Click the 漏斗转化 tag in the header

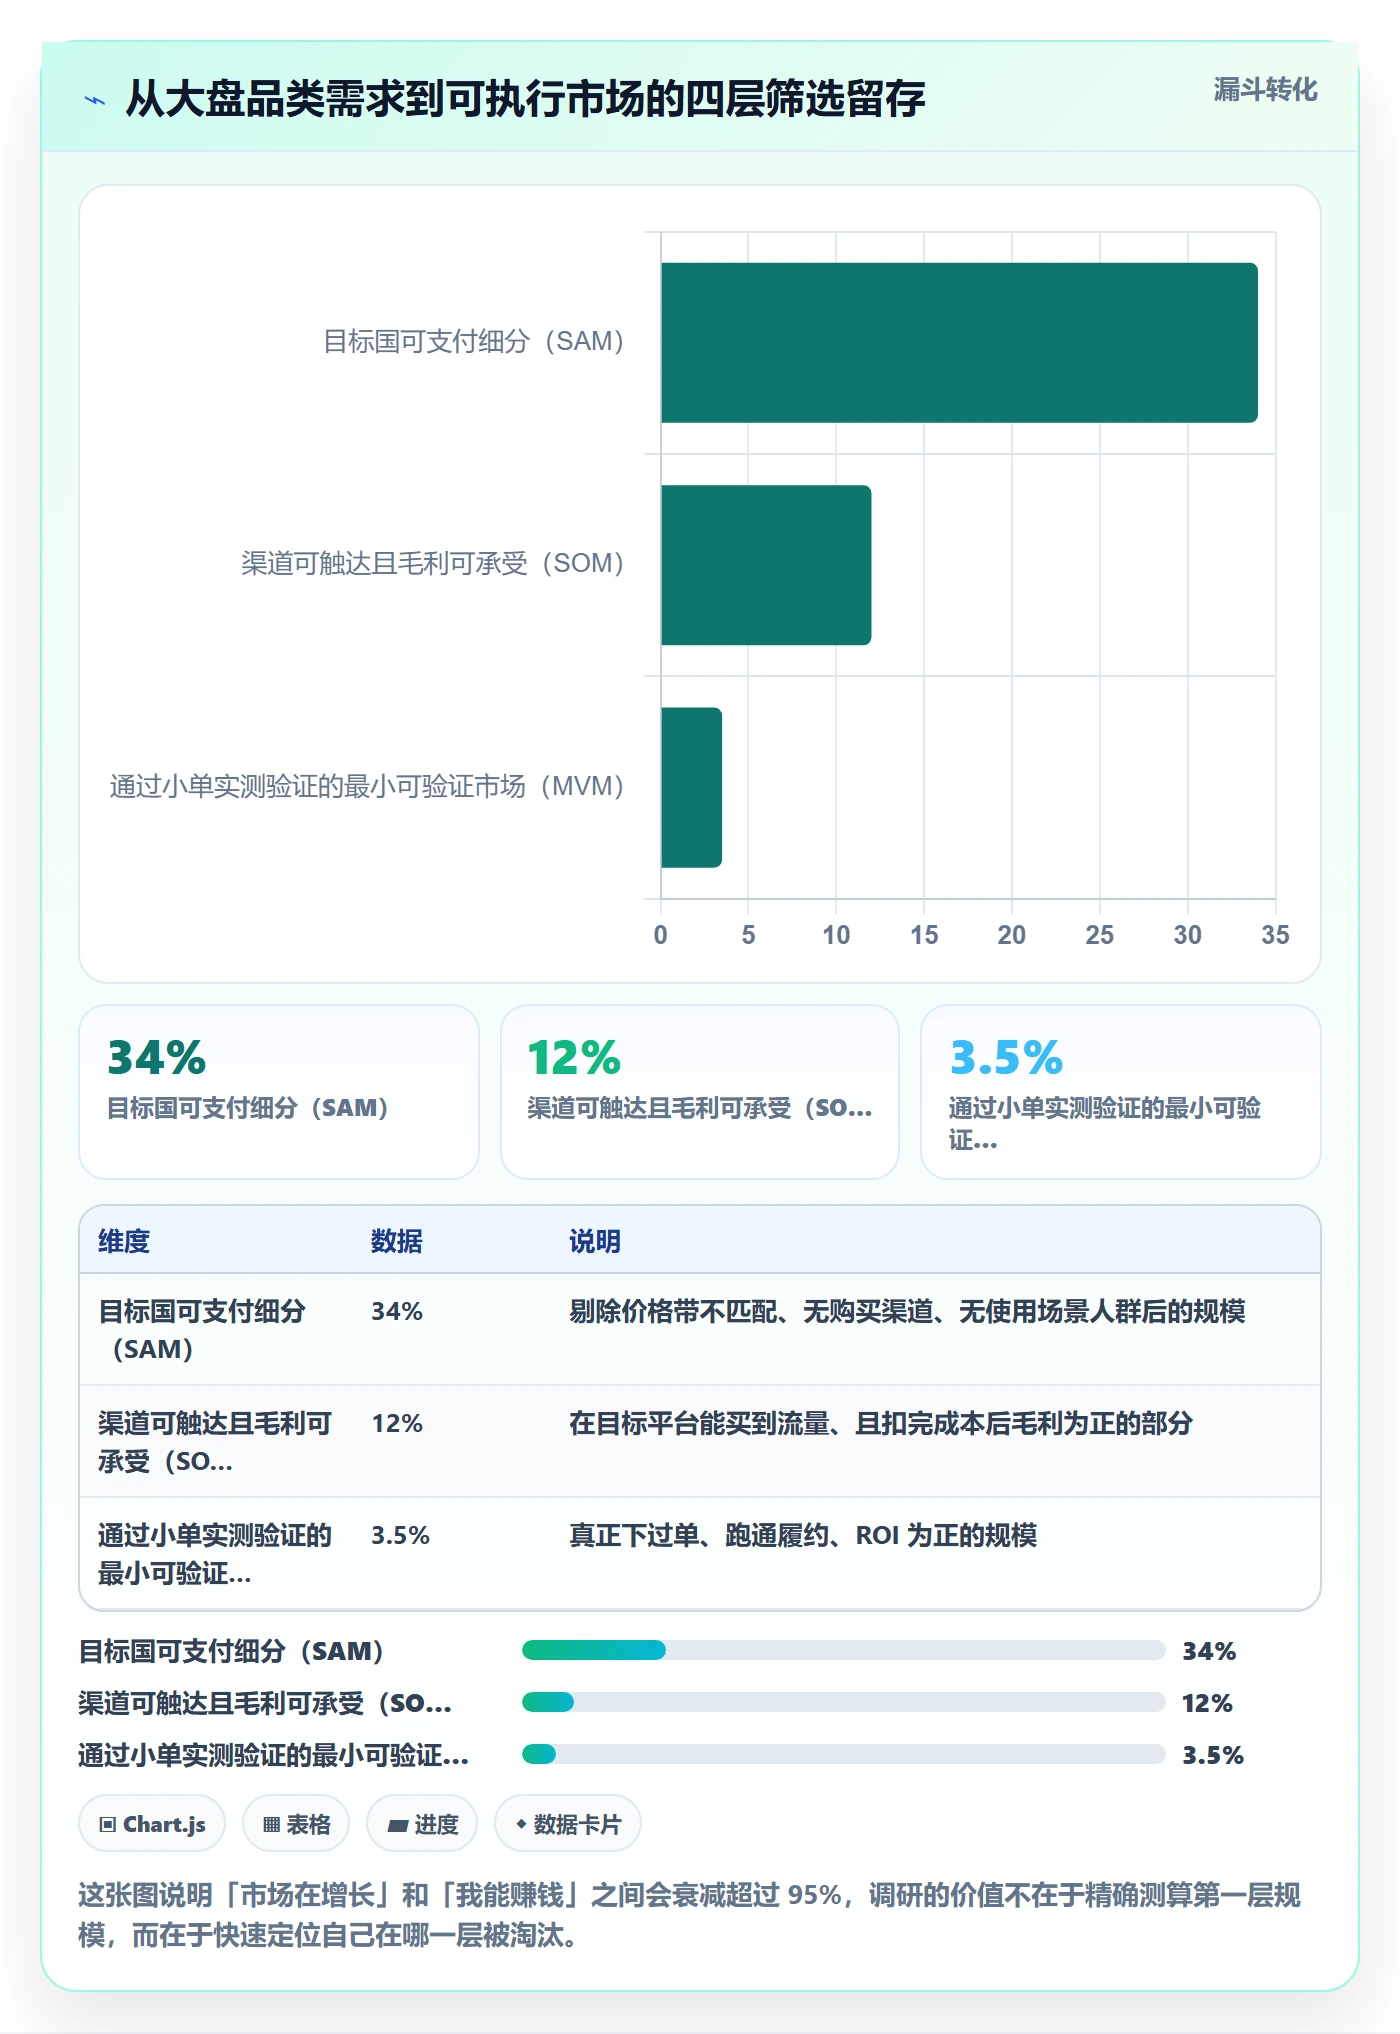(1265, 90)
